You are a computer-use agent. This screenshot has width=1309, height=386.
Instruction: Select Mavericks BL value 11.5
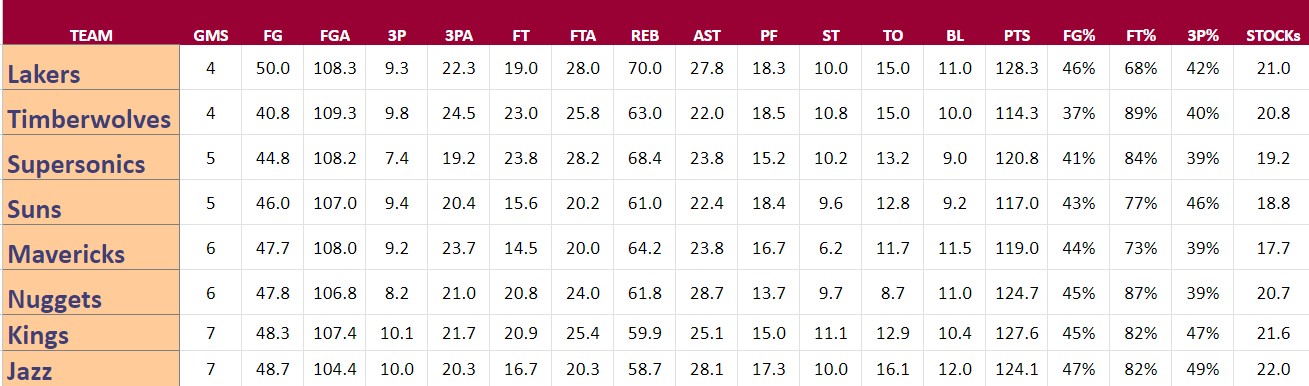click(x=955, y=248)
